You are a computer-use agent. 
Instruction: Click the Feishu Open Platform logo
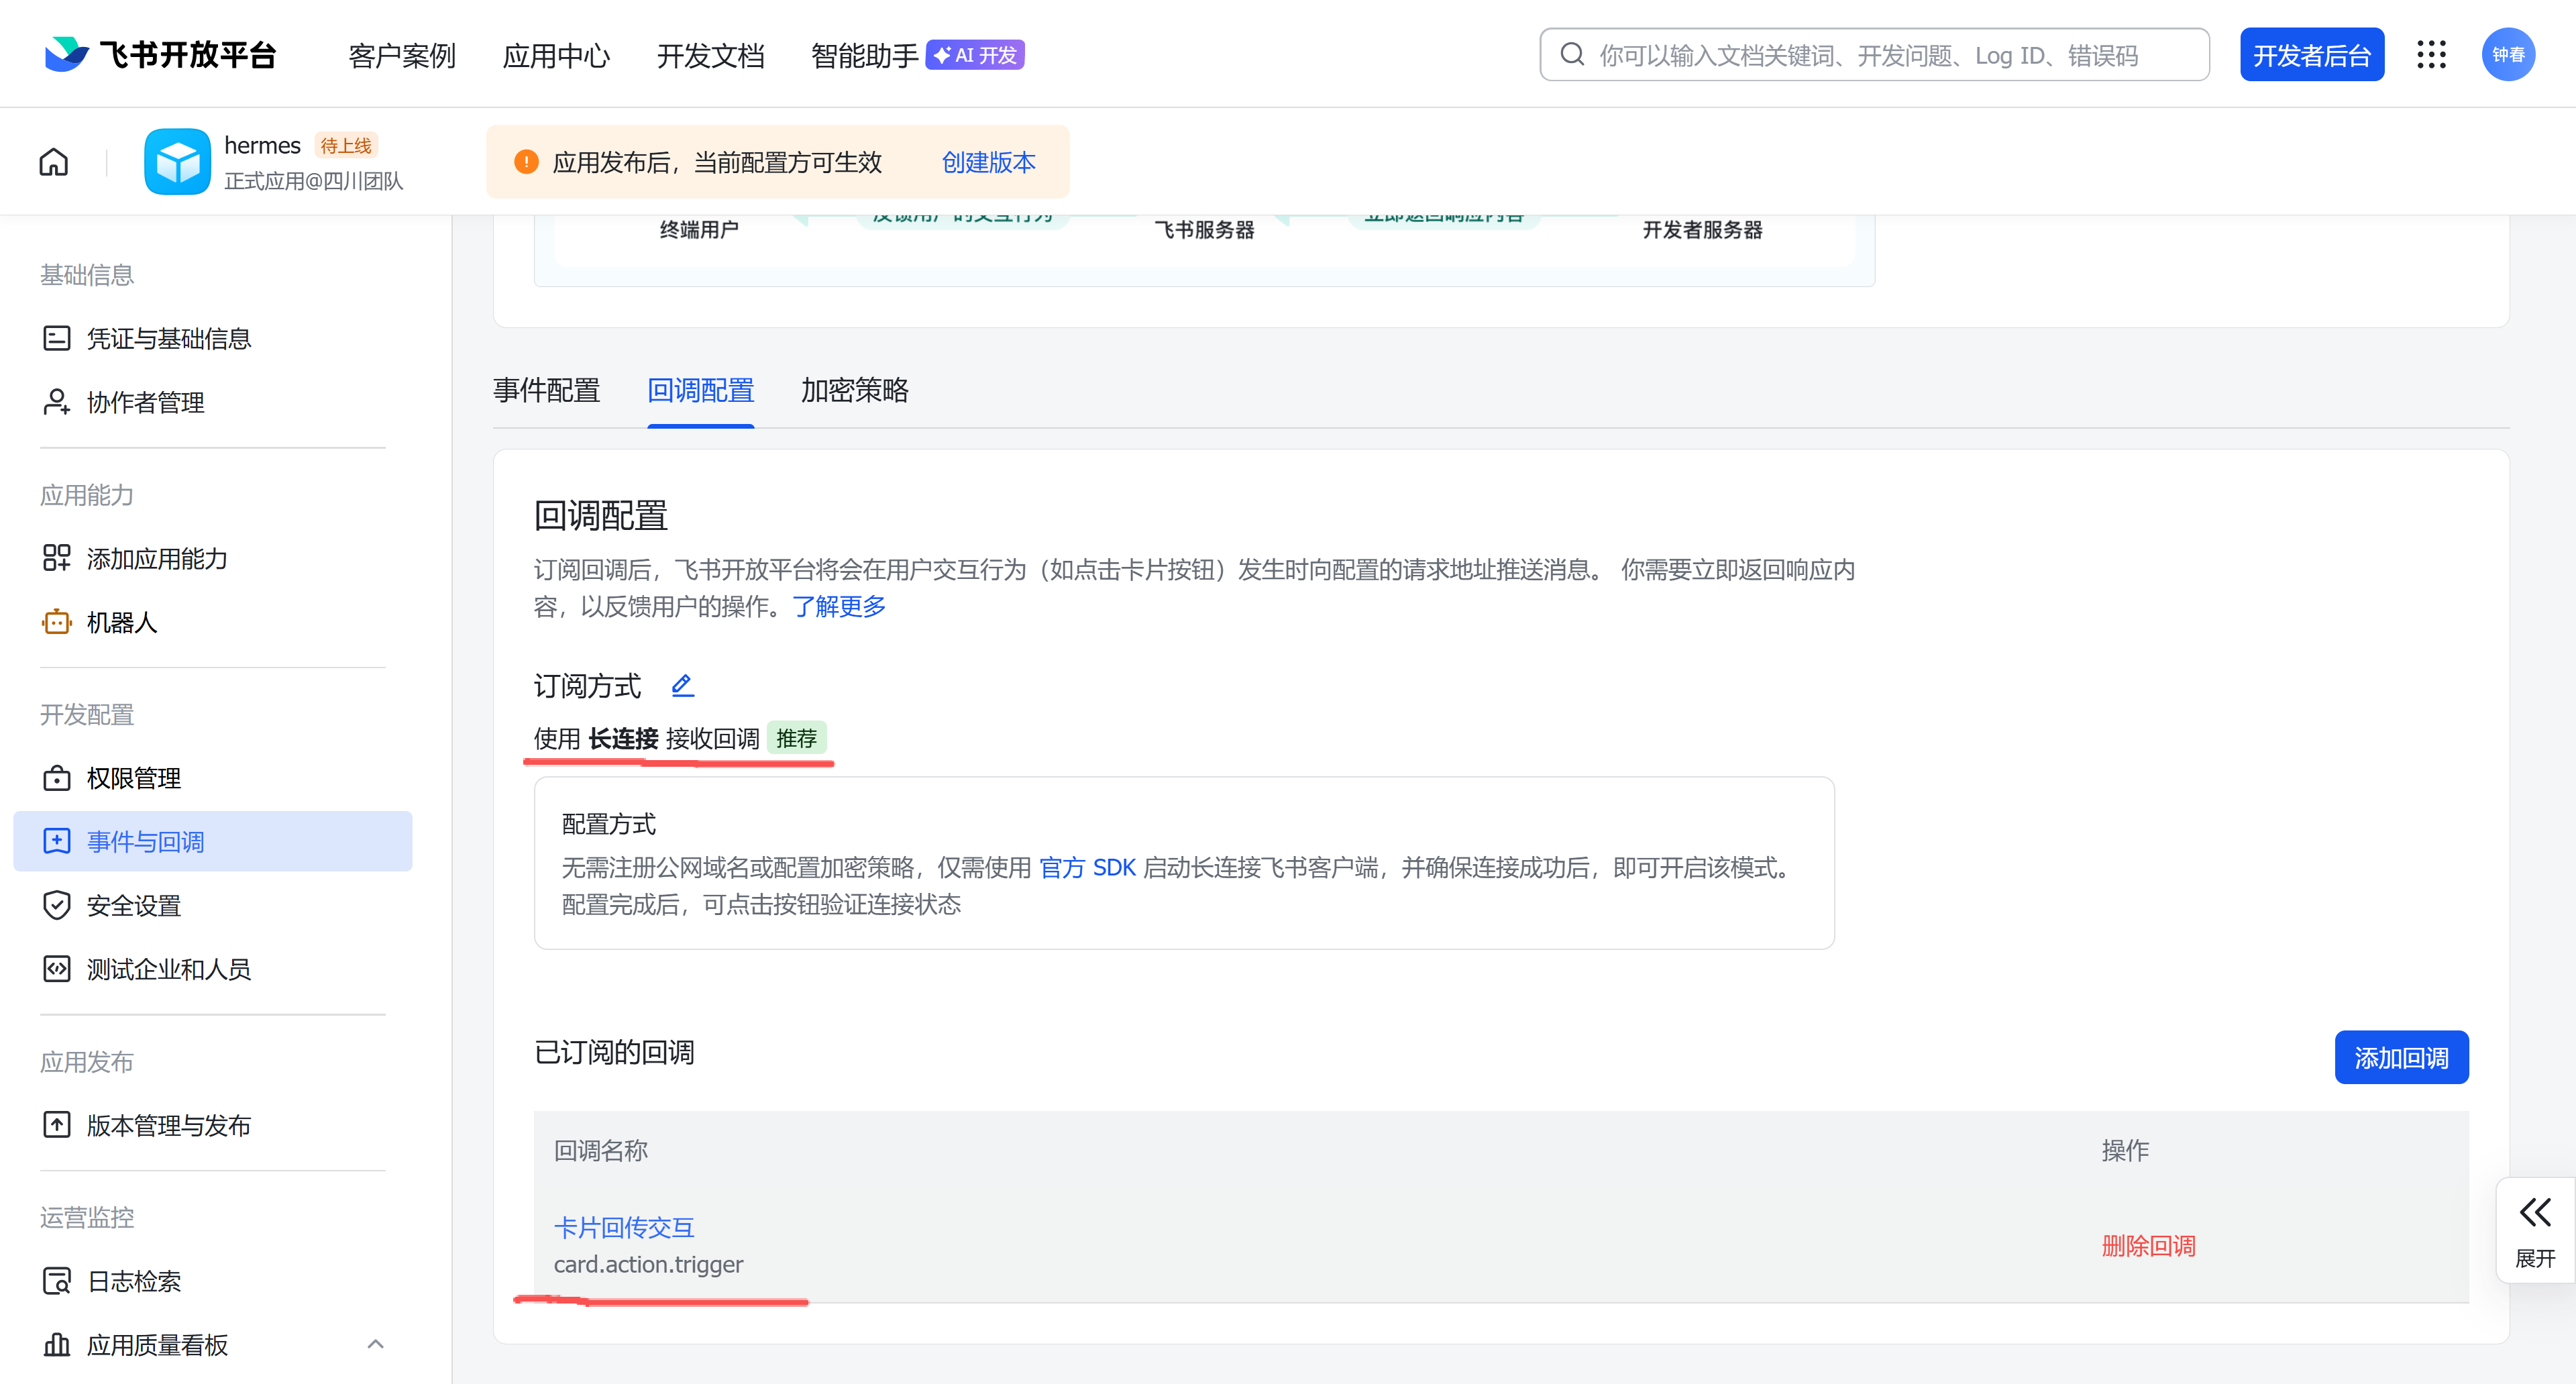(x=160, y=54)
